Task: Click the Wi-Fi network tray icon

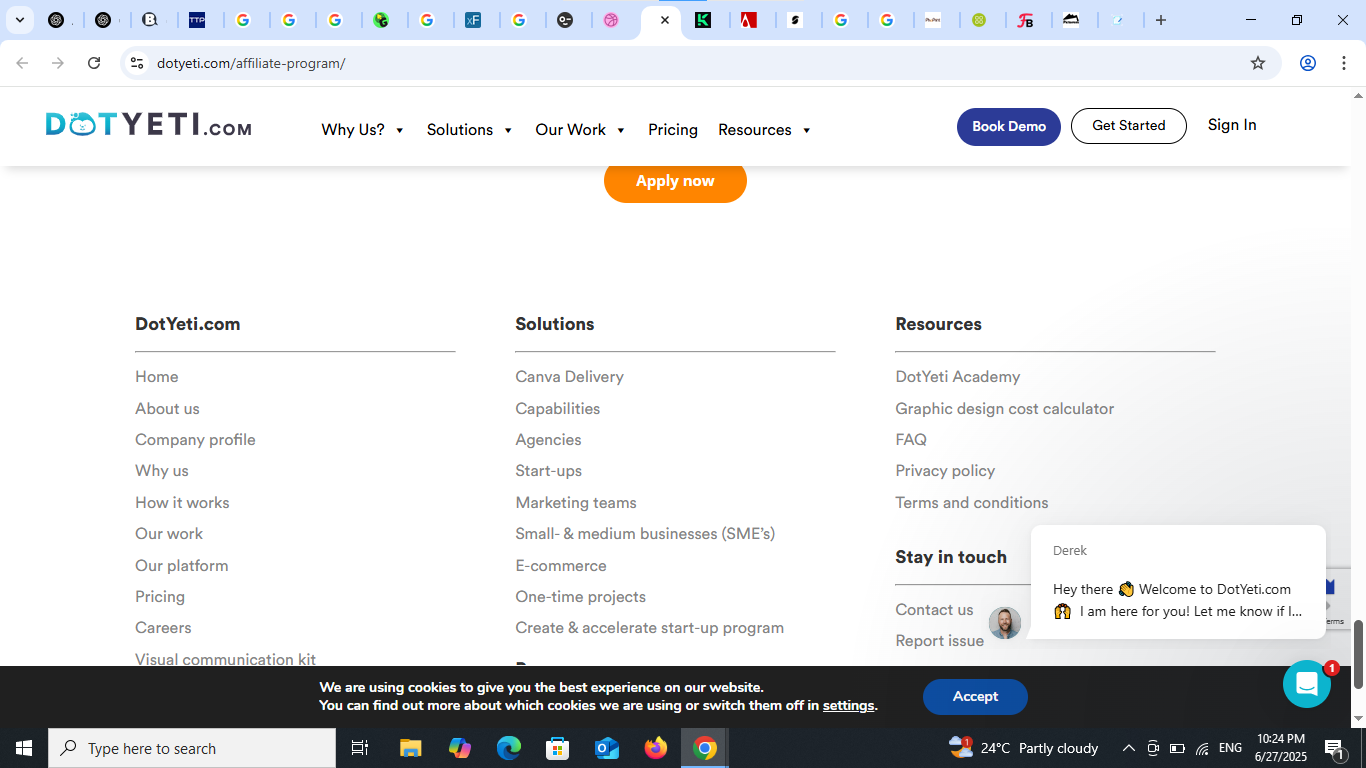Action: click(1202, 748)
